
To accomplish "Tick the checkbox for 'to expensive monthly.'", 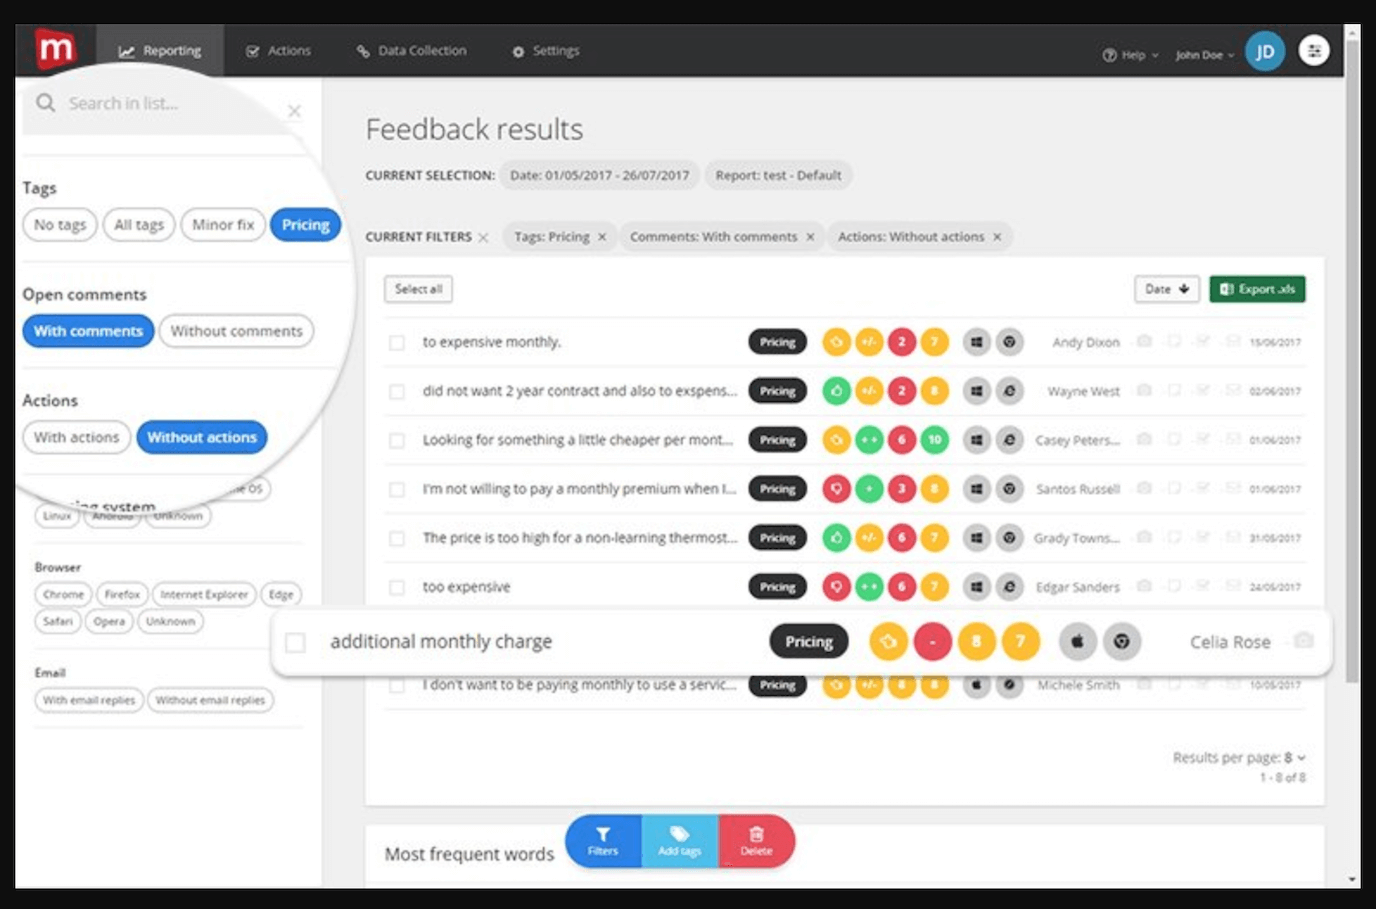I will tap(397, 343).
